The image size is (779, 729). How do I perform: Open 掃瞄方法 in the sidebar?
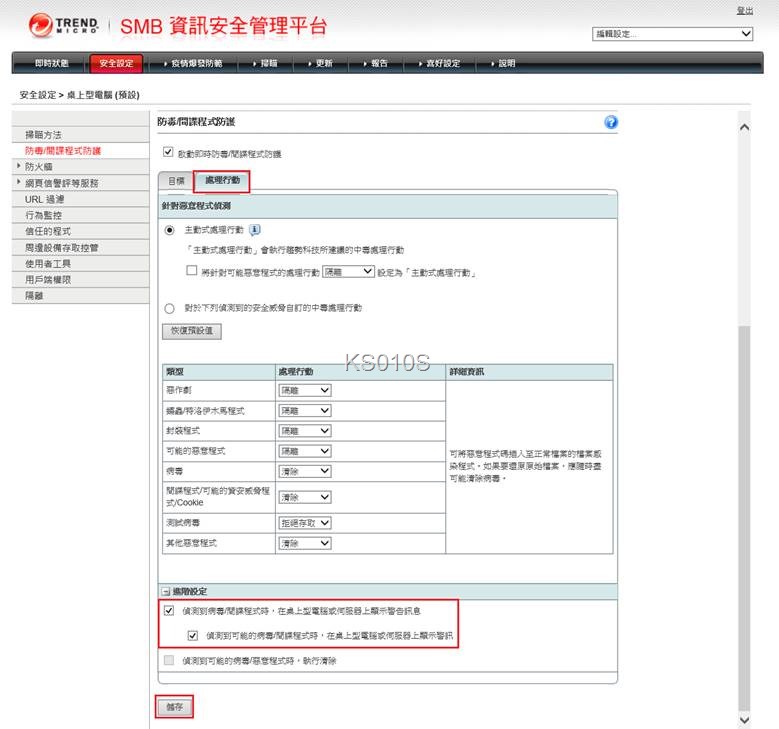(80, 135)
